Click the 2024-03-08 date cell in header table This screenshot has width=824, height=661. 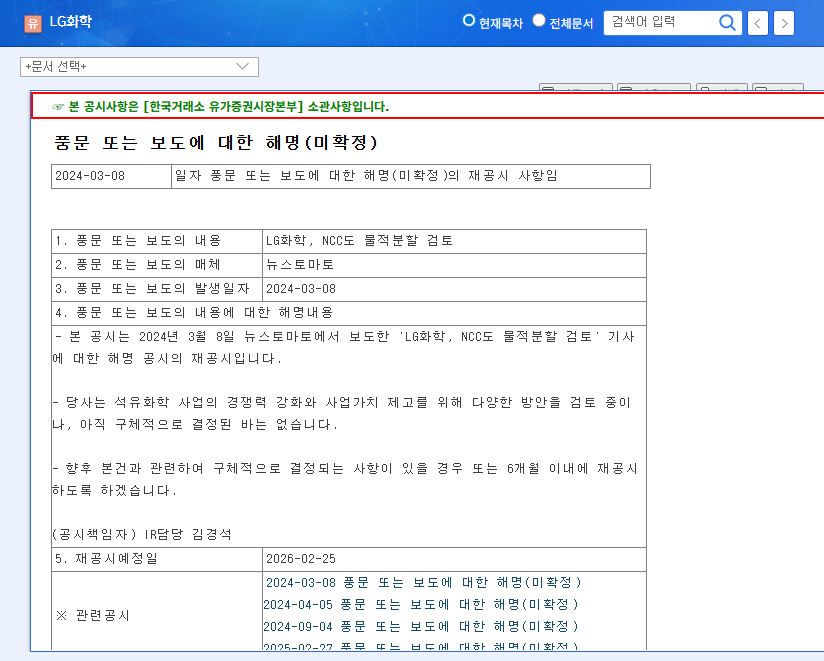(111, 176)
